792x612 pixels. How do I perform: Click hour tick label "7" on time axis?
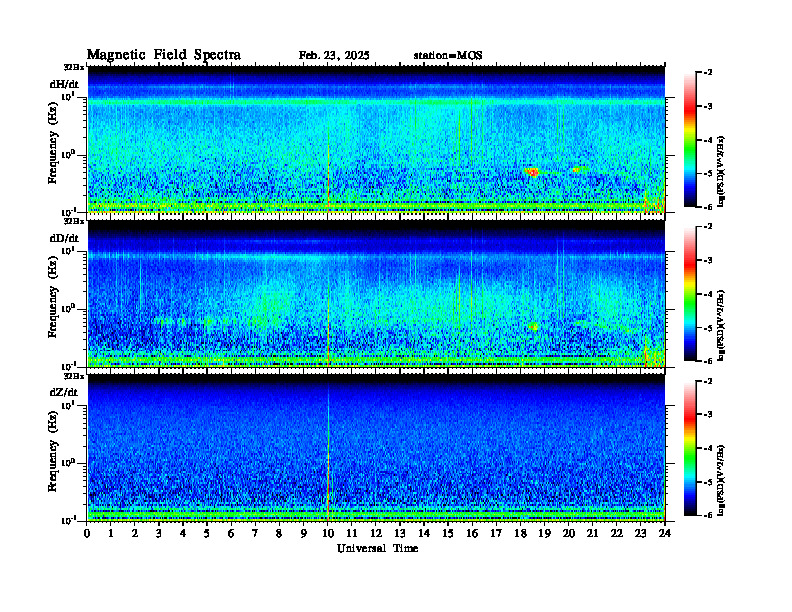point(255,534)
